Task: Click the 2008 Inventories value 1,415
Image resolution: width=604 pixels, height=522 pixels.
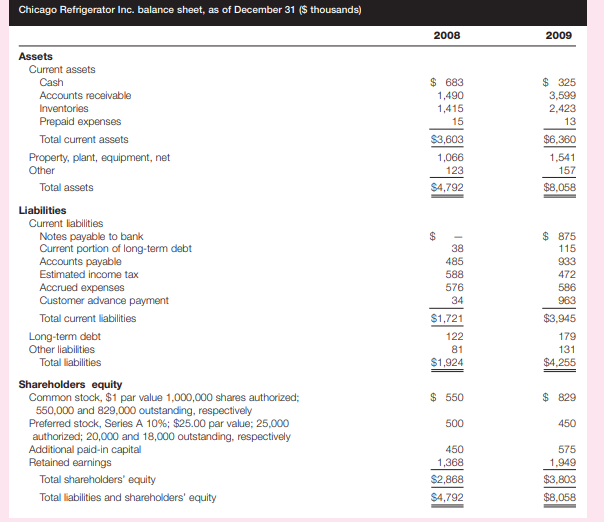Action: pos(450,109)
